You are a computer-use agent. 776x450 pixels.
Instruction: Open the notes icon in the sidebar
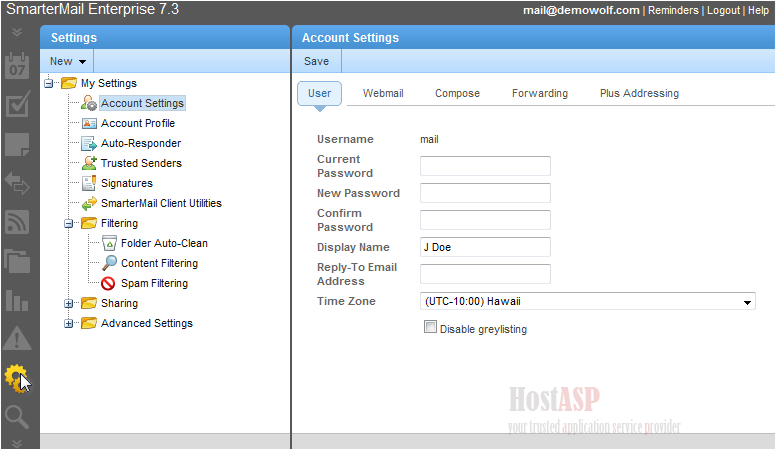pos(17,145)
